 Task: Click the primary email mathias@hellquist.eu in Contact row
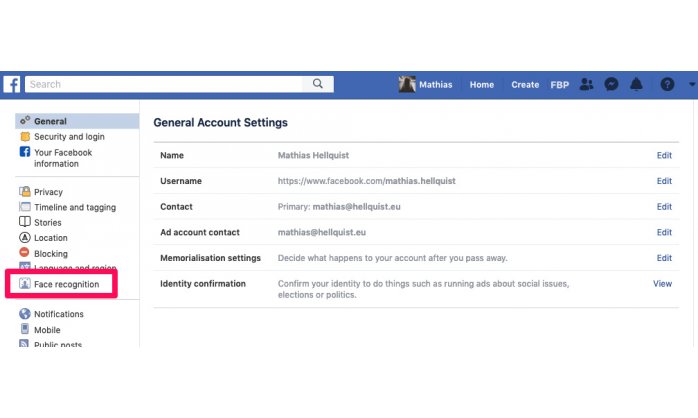click(x=357, y=207)
